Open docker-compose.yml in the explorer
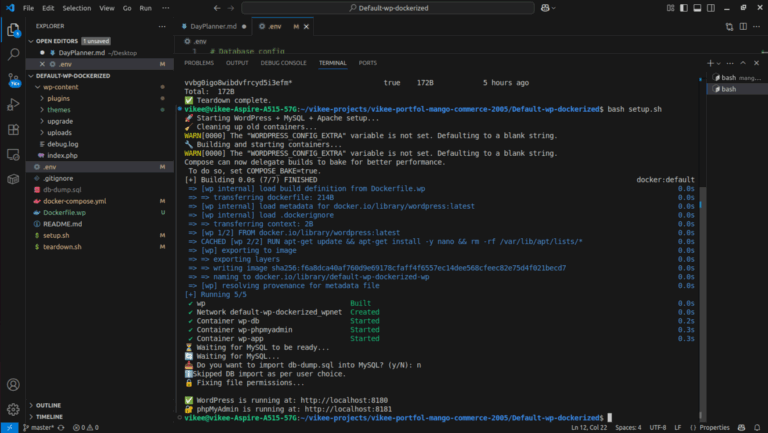 pyautogui.click(x=74, y=201)
